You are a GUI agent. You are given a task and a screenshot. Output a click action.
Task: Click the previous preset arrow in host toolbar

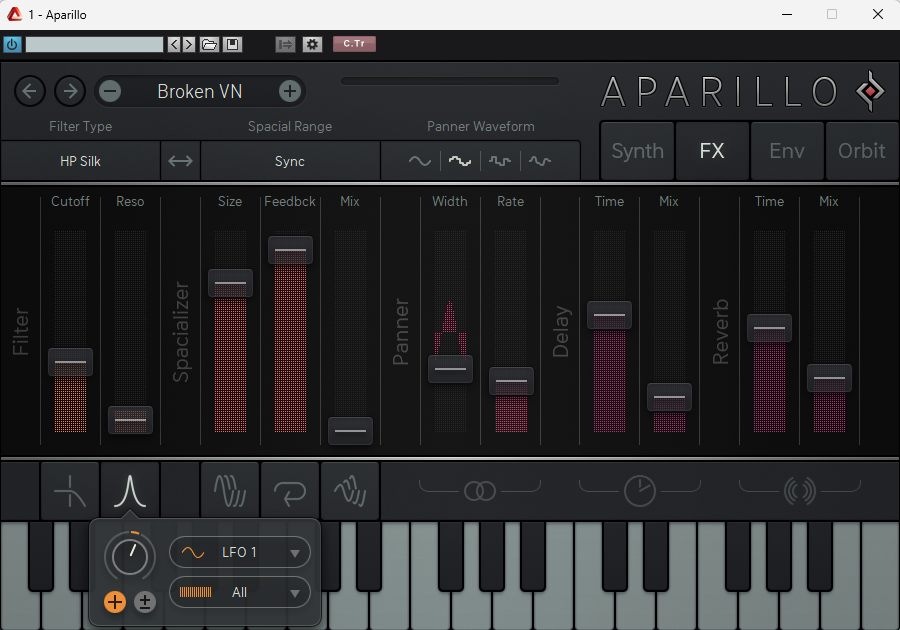click(x=174, y=44)
